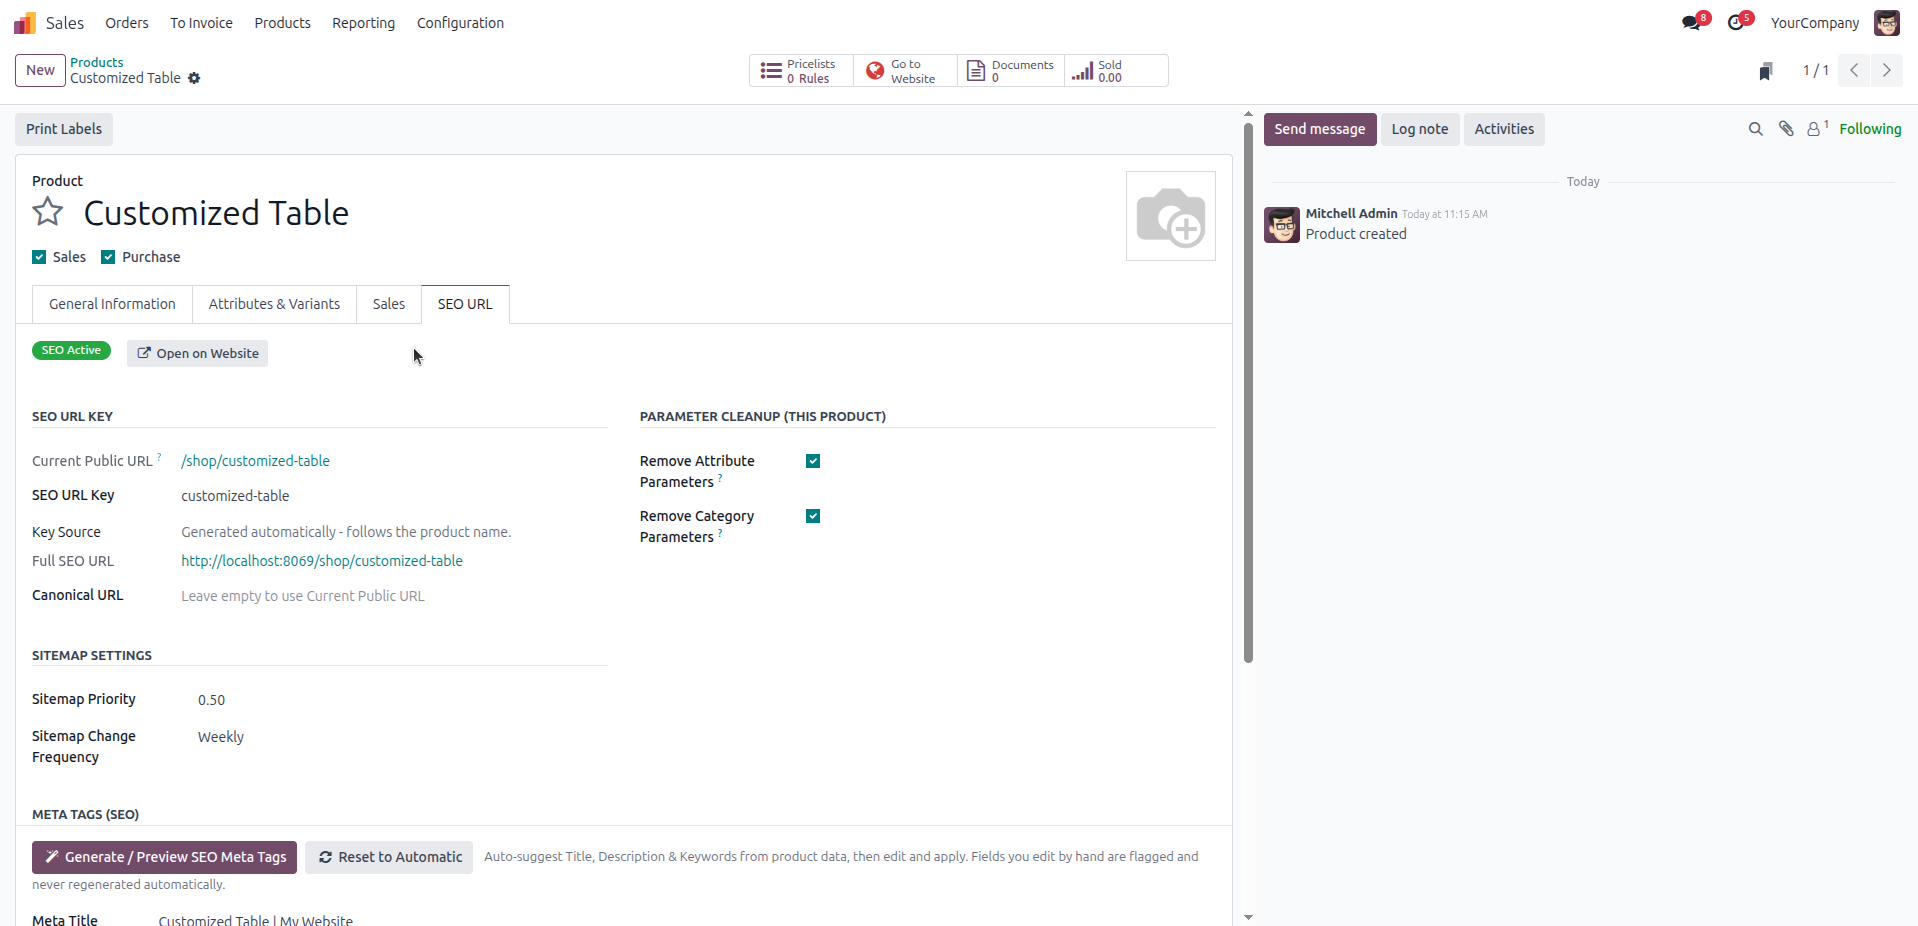This screenshot has height=926, width=1918.
Task: Search the chatter with the magnifier icon
Action: pos(1755,129)
